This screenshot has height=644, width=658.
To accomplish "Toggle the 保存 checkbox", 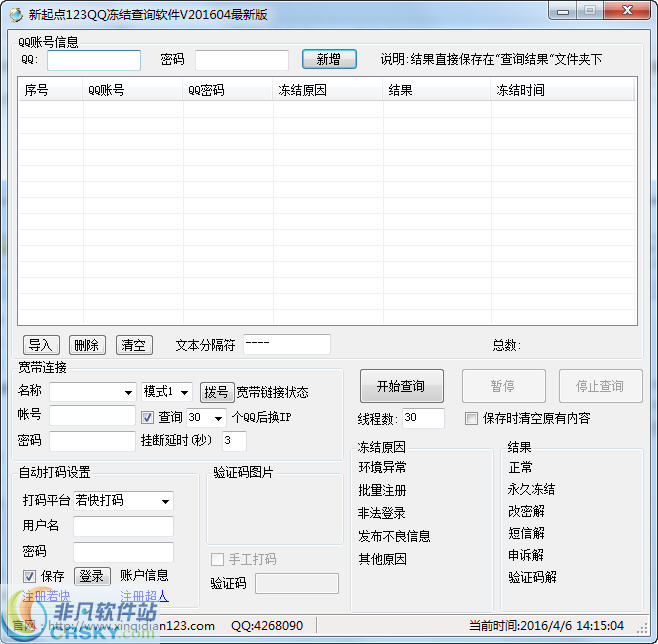I will 29,576.
